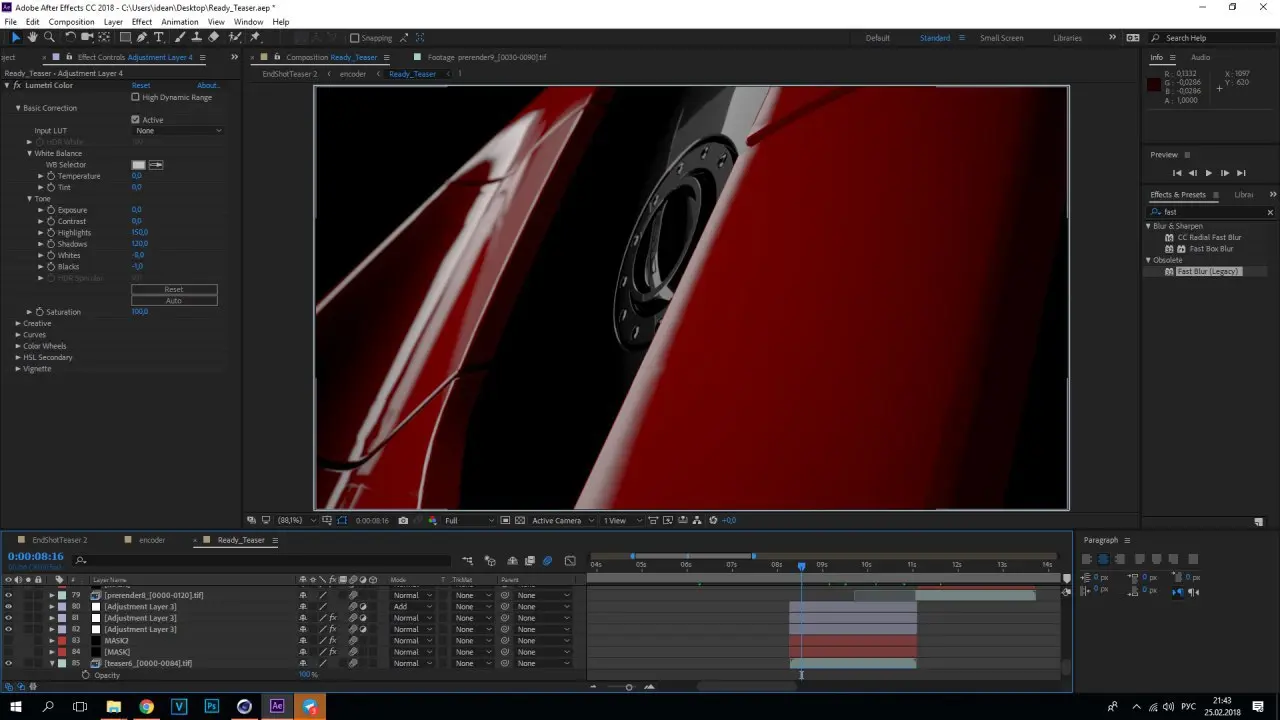Select the Hand tool in toolbar
The image size is (1280, 720).
(x=32, y=37)
